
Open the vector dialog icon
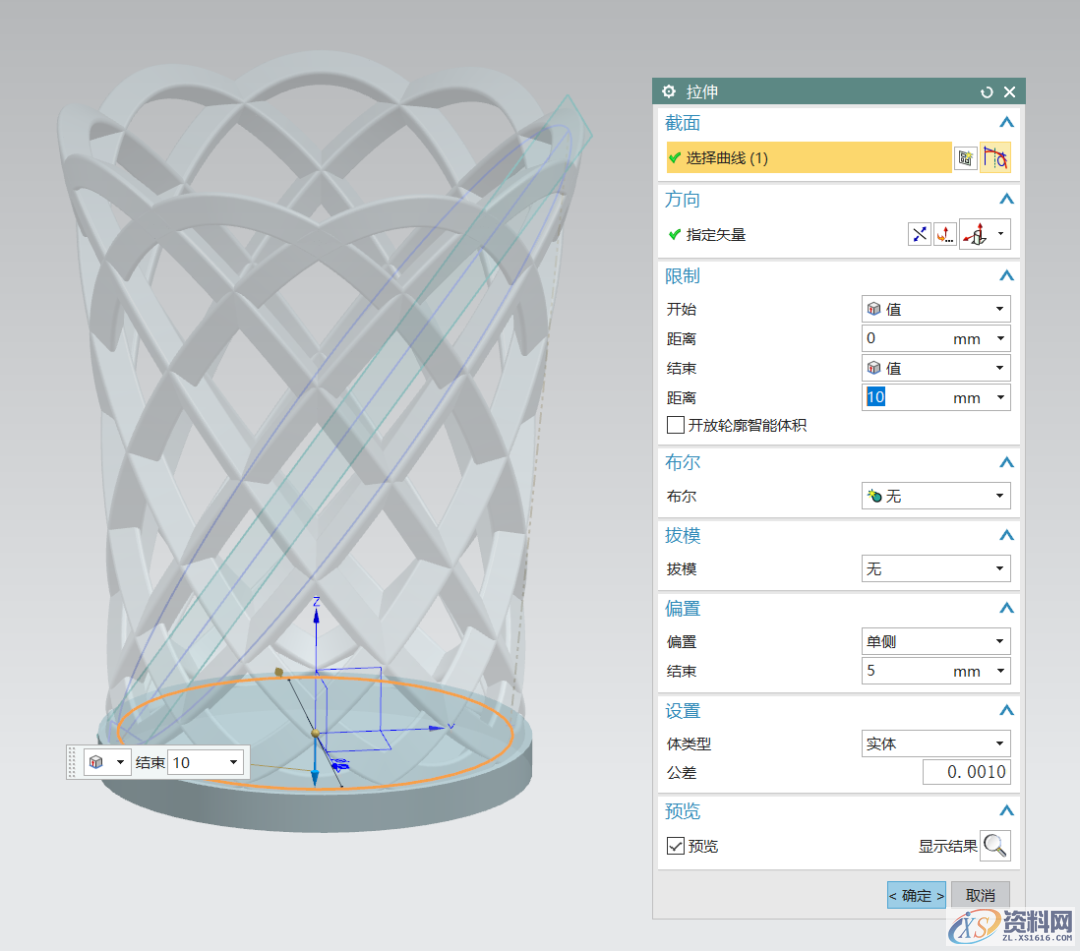tap(945, 235)
